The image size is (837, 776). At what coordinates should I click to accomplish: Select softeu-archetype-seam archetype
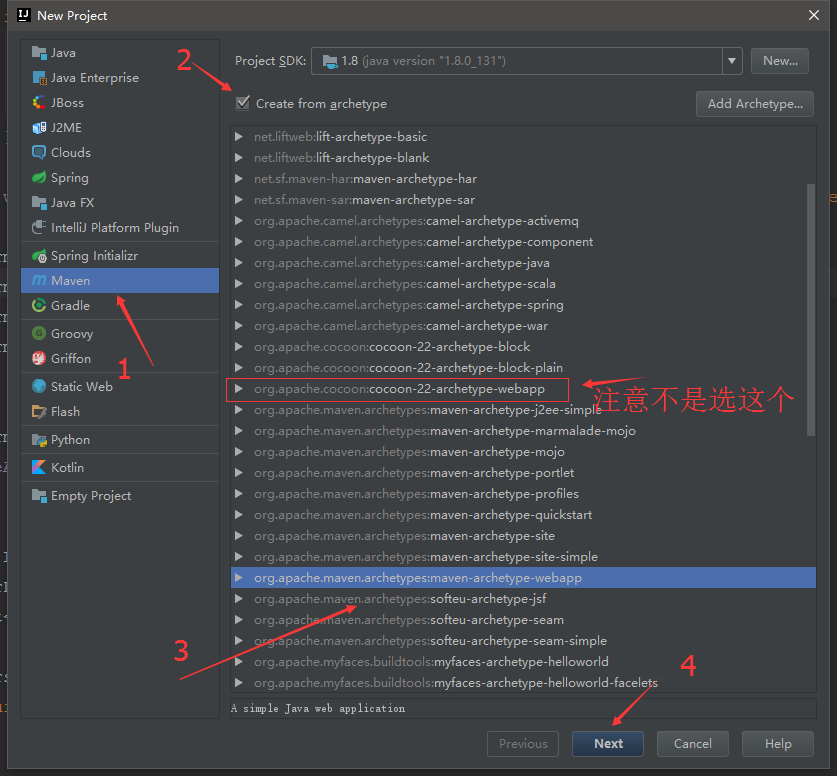pyautogui.click(x=523, y=620)
